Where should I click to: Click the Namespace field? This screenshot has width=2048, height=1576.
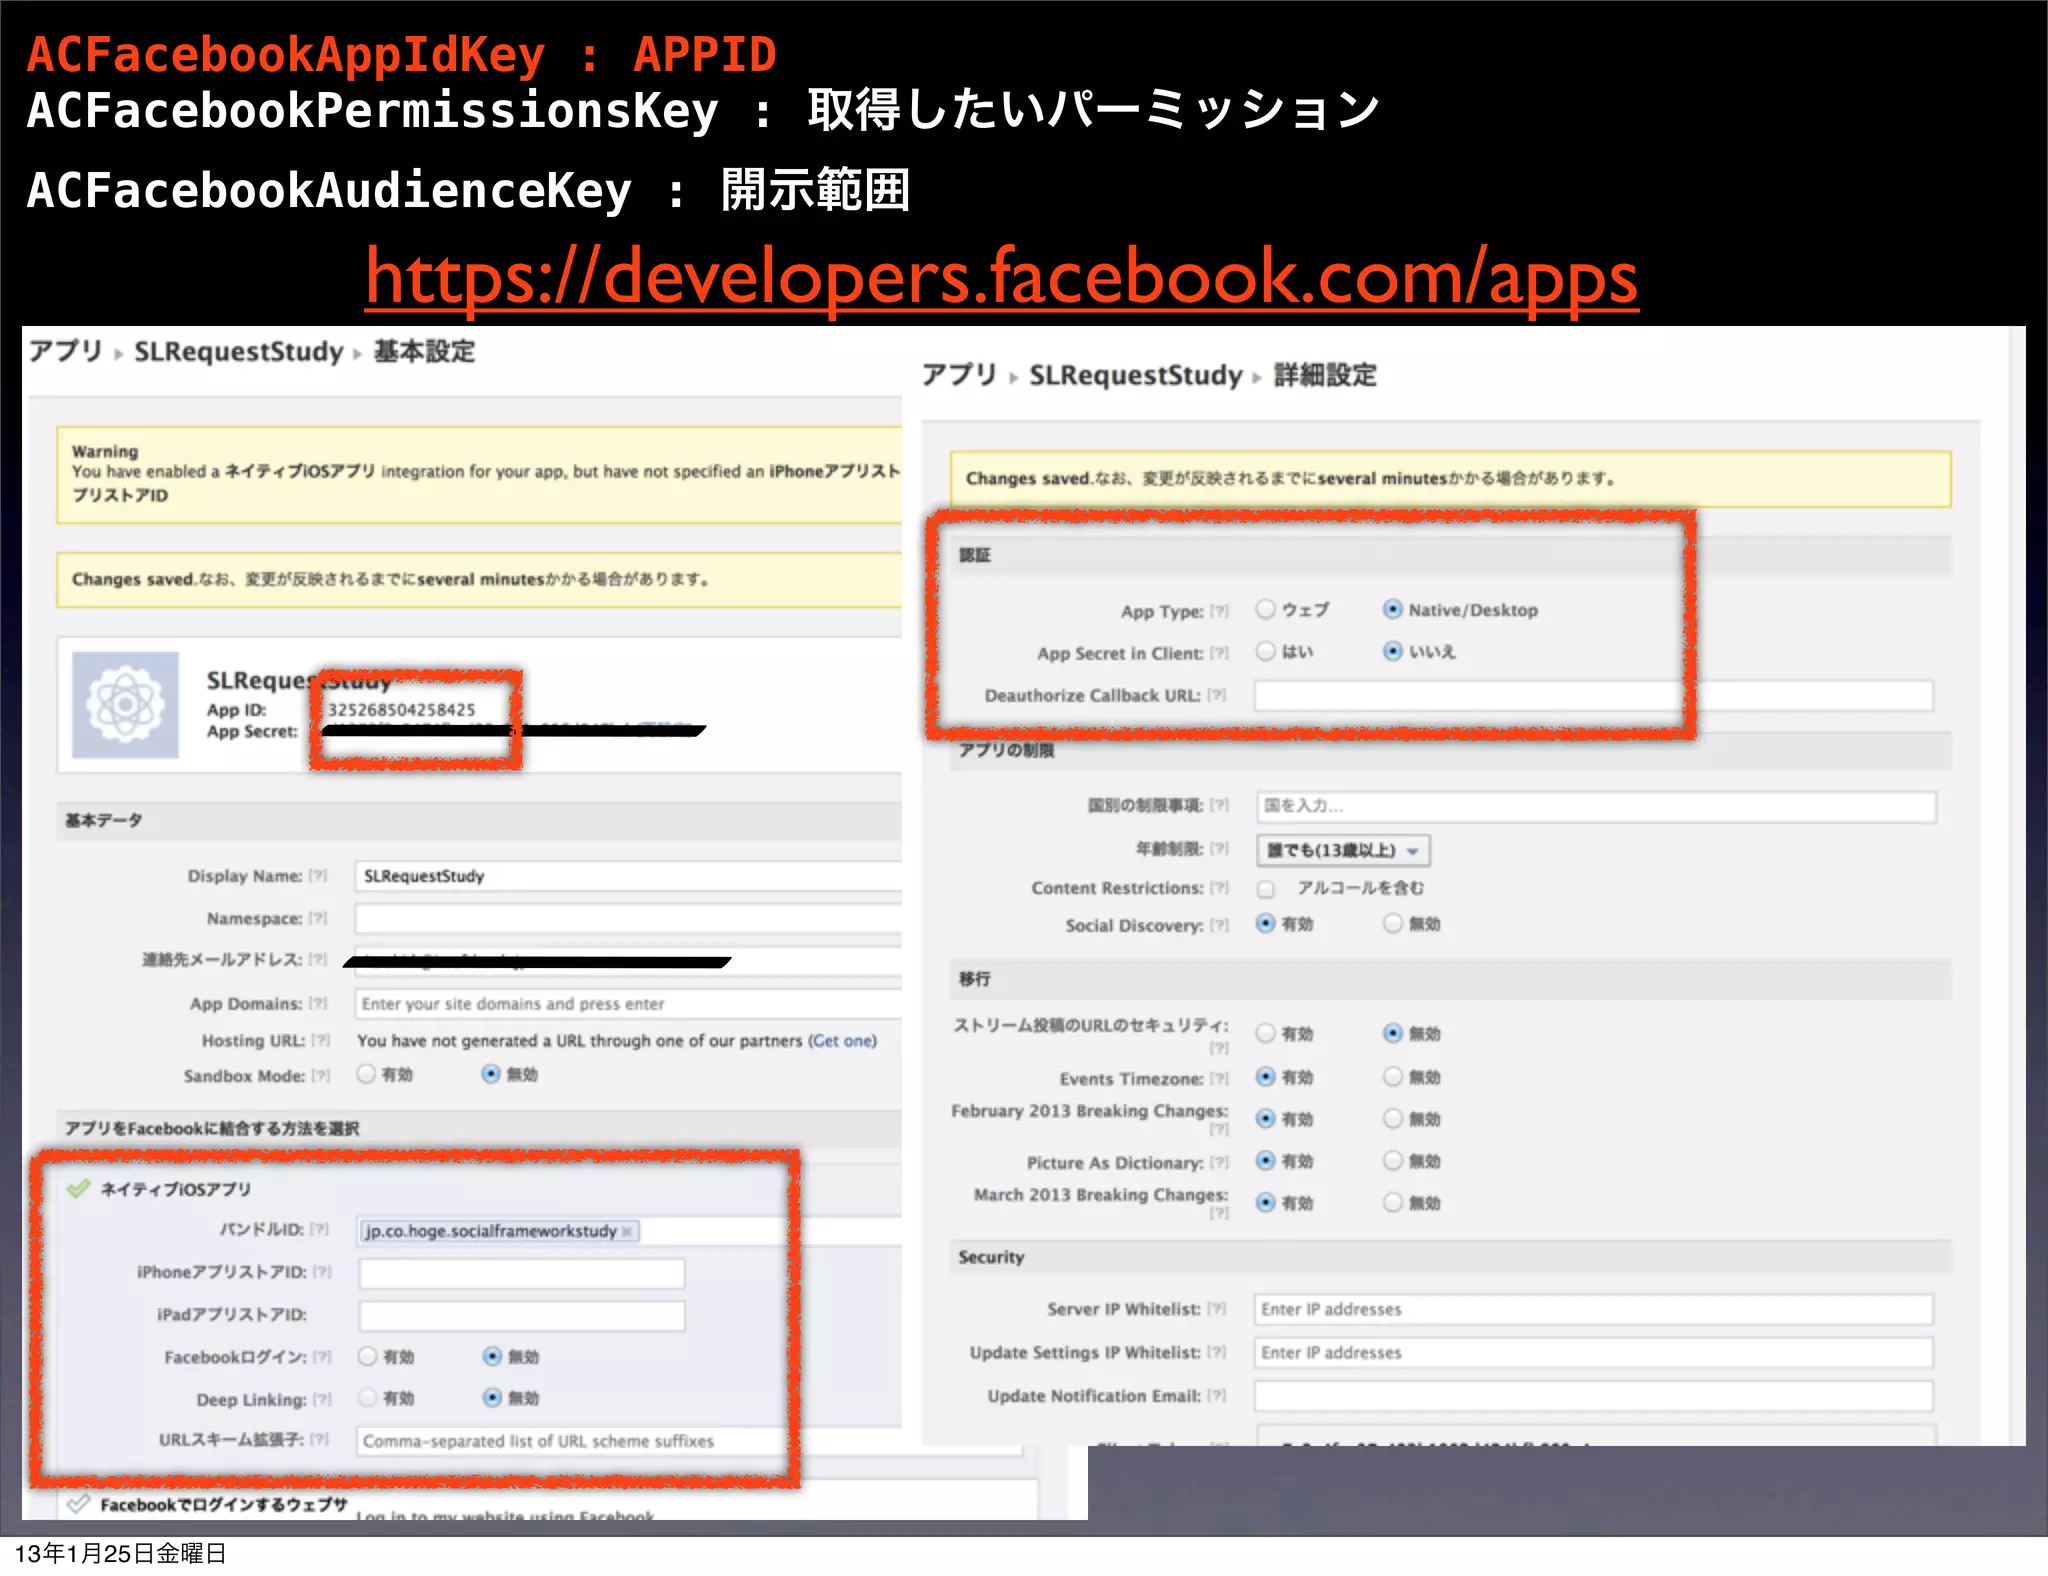628,918
